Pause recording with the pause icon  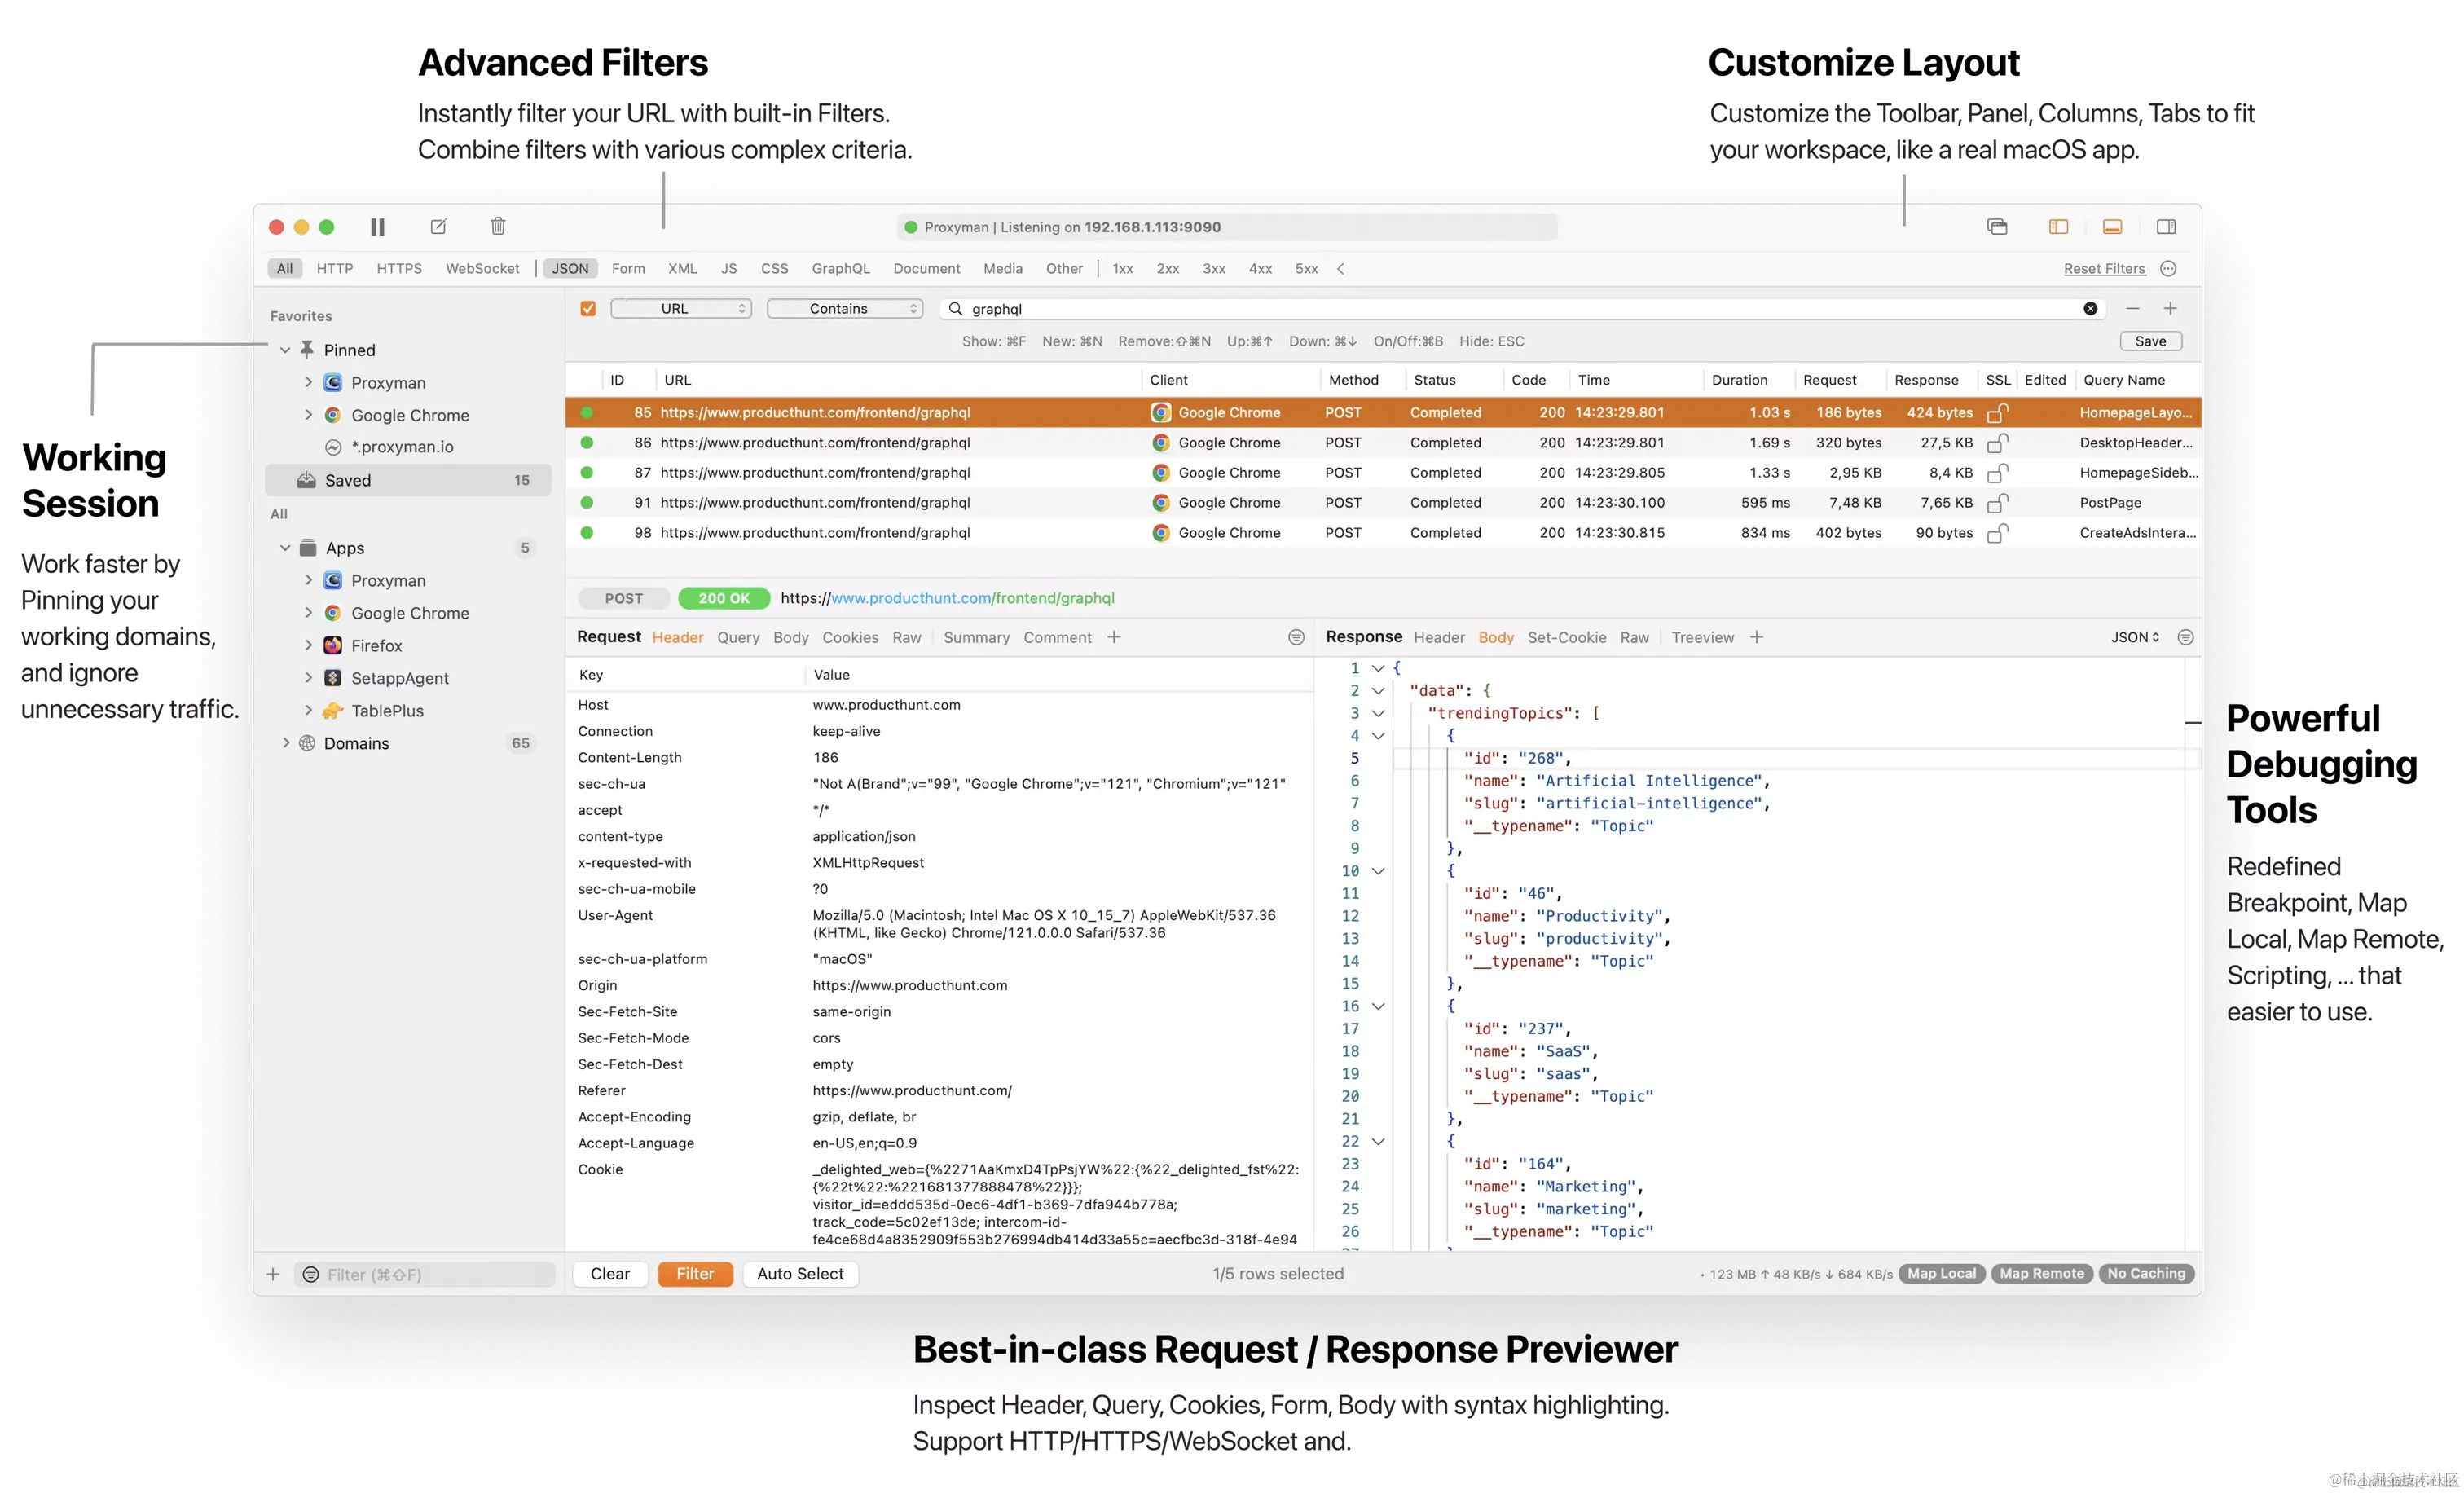[x=377, y=227]
